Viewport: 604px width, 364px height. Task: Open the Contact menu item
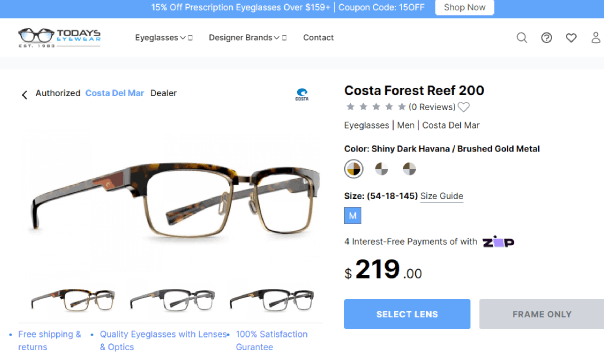[318, 38]
